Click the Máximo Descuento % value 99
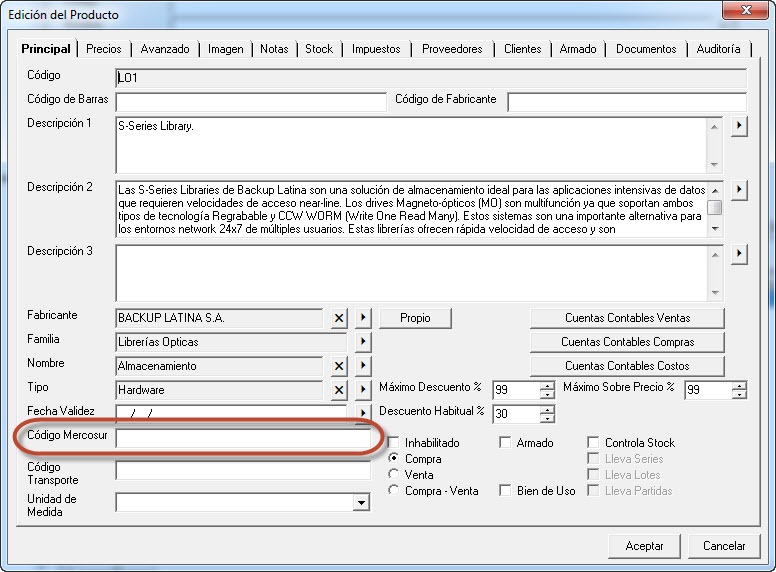The height and width of the screenshot is (572, 776). (x=501, y=390)
